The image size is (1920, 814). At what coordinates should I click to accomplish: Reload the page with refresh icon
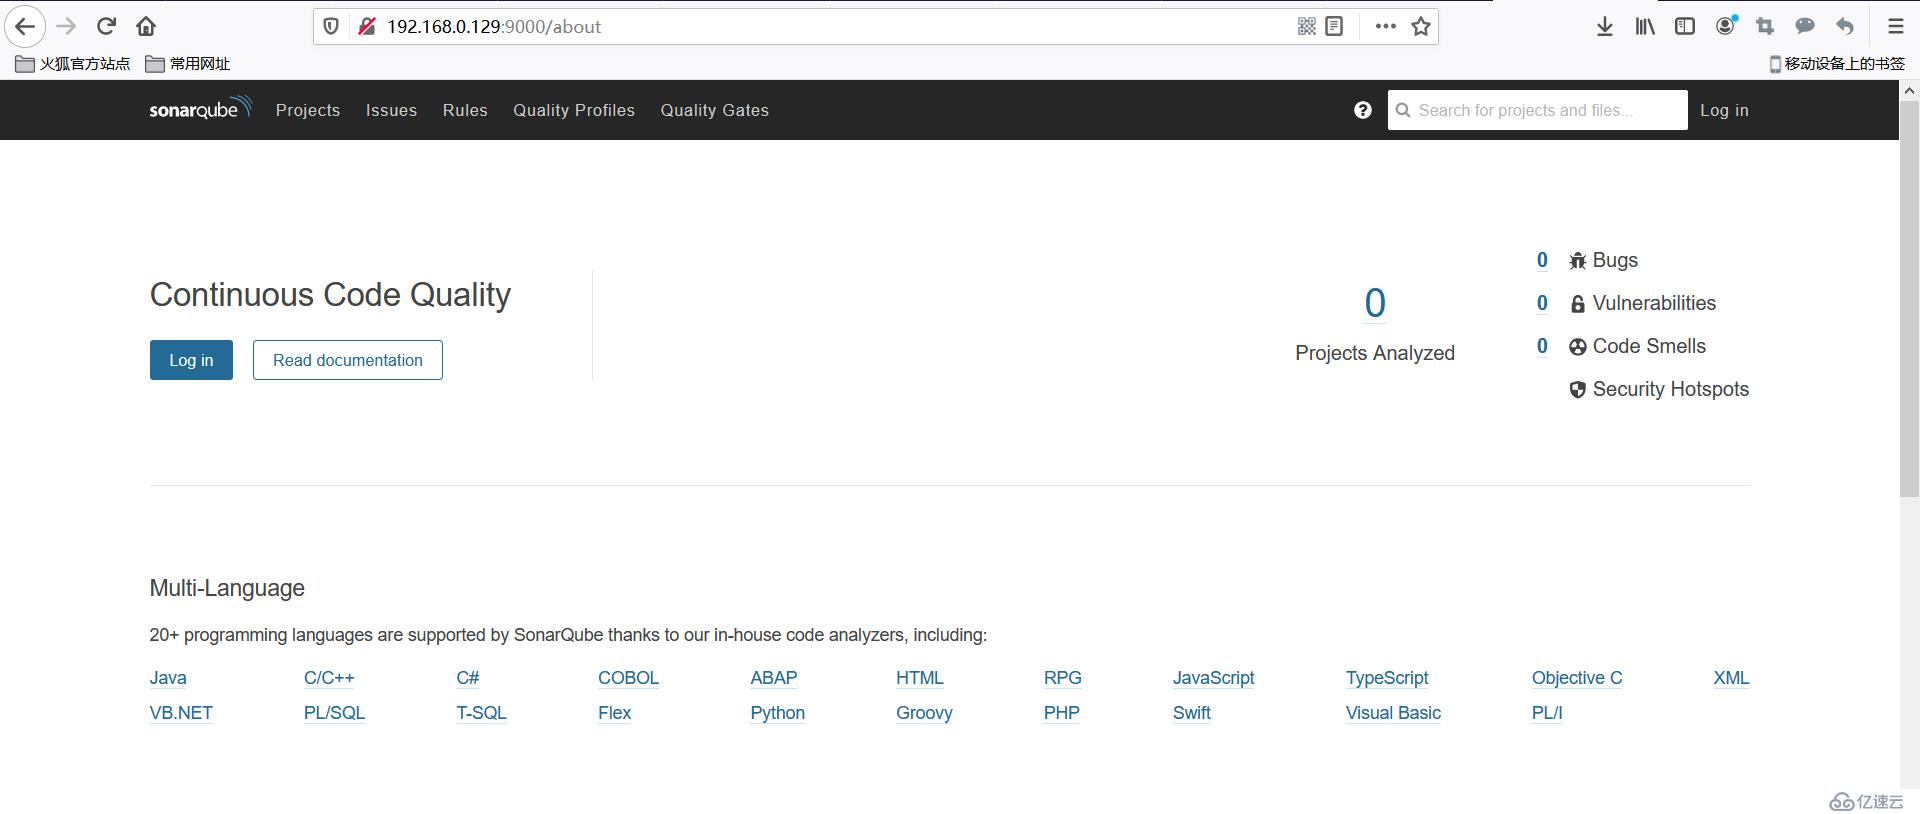[106, 26]
